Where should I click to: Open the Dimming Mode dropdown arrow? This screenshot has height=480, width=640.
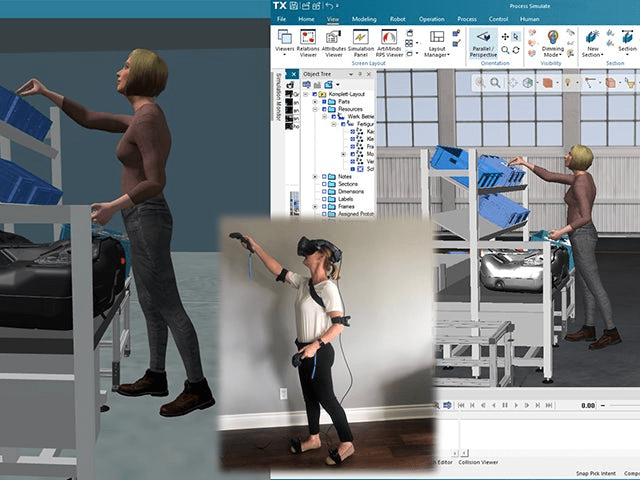point(561,55)
